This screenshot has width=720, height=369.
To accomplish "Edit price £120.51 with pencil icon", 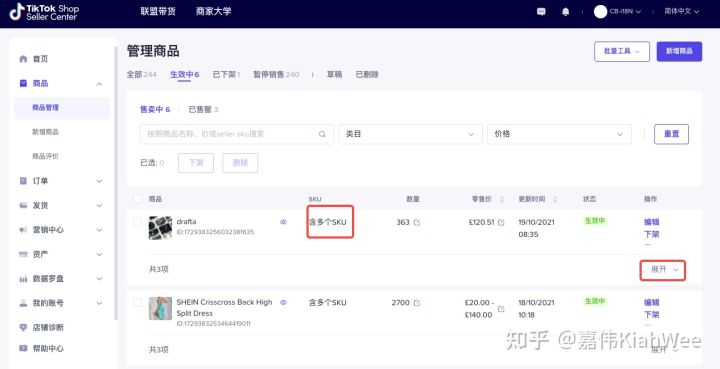I will (501, 223).
